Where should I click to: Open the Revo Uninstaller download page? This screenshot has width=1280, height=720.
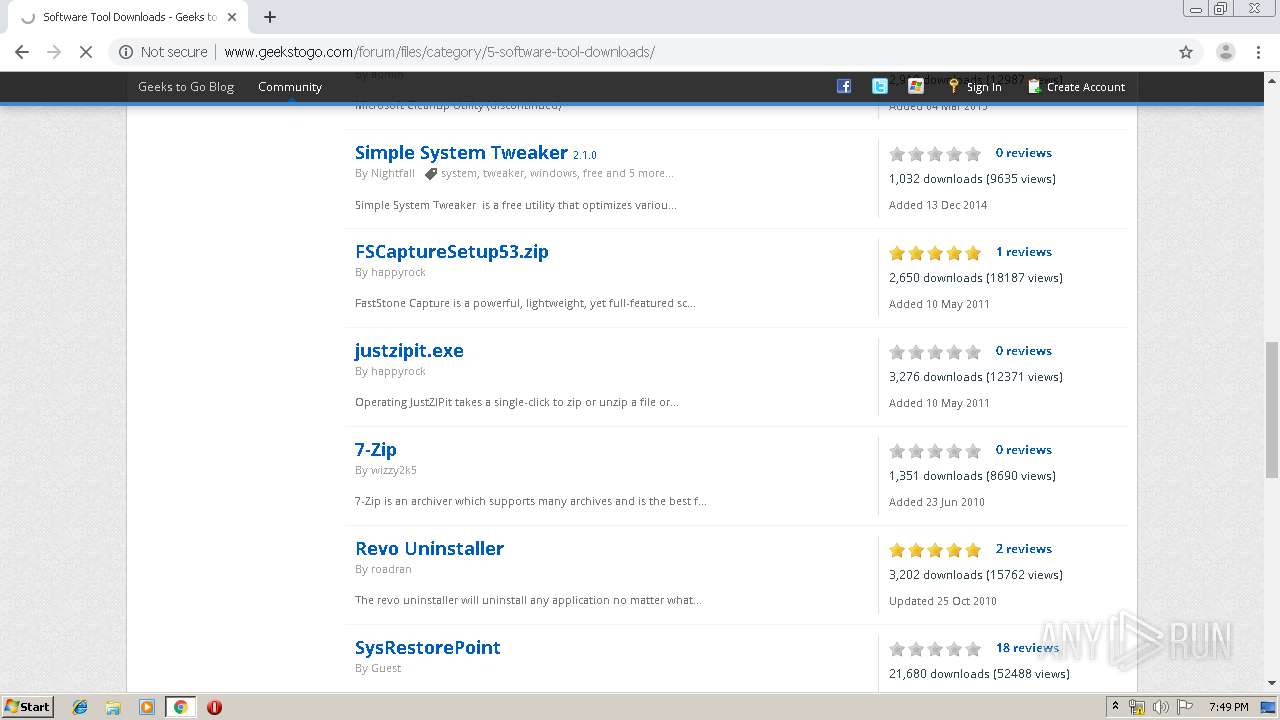(429, 548)
